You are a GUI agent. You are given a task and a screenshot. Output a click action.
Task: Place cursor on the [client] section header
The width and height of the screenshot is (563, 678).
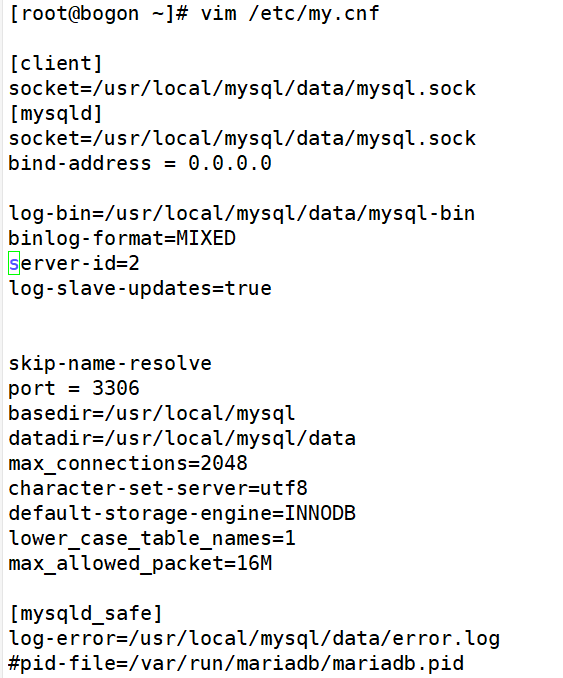click(x=56, y=64)
